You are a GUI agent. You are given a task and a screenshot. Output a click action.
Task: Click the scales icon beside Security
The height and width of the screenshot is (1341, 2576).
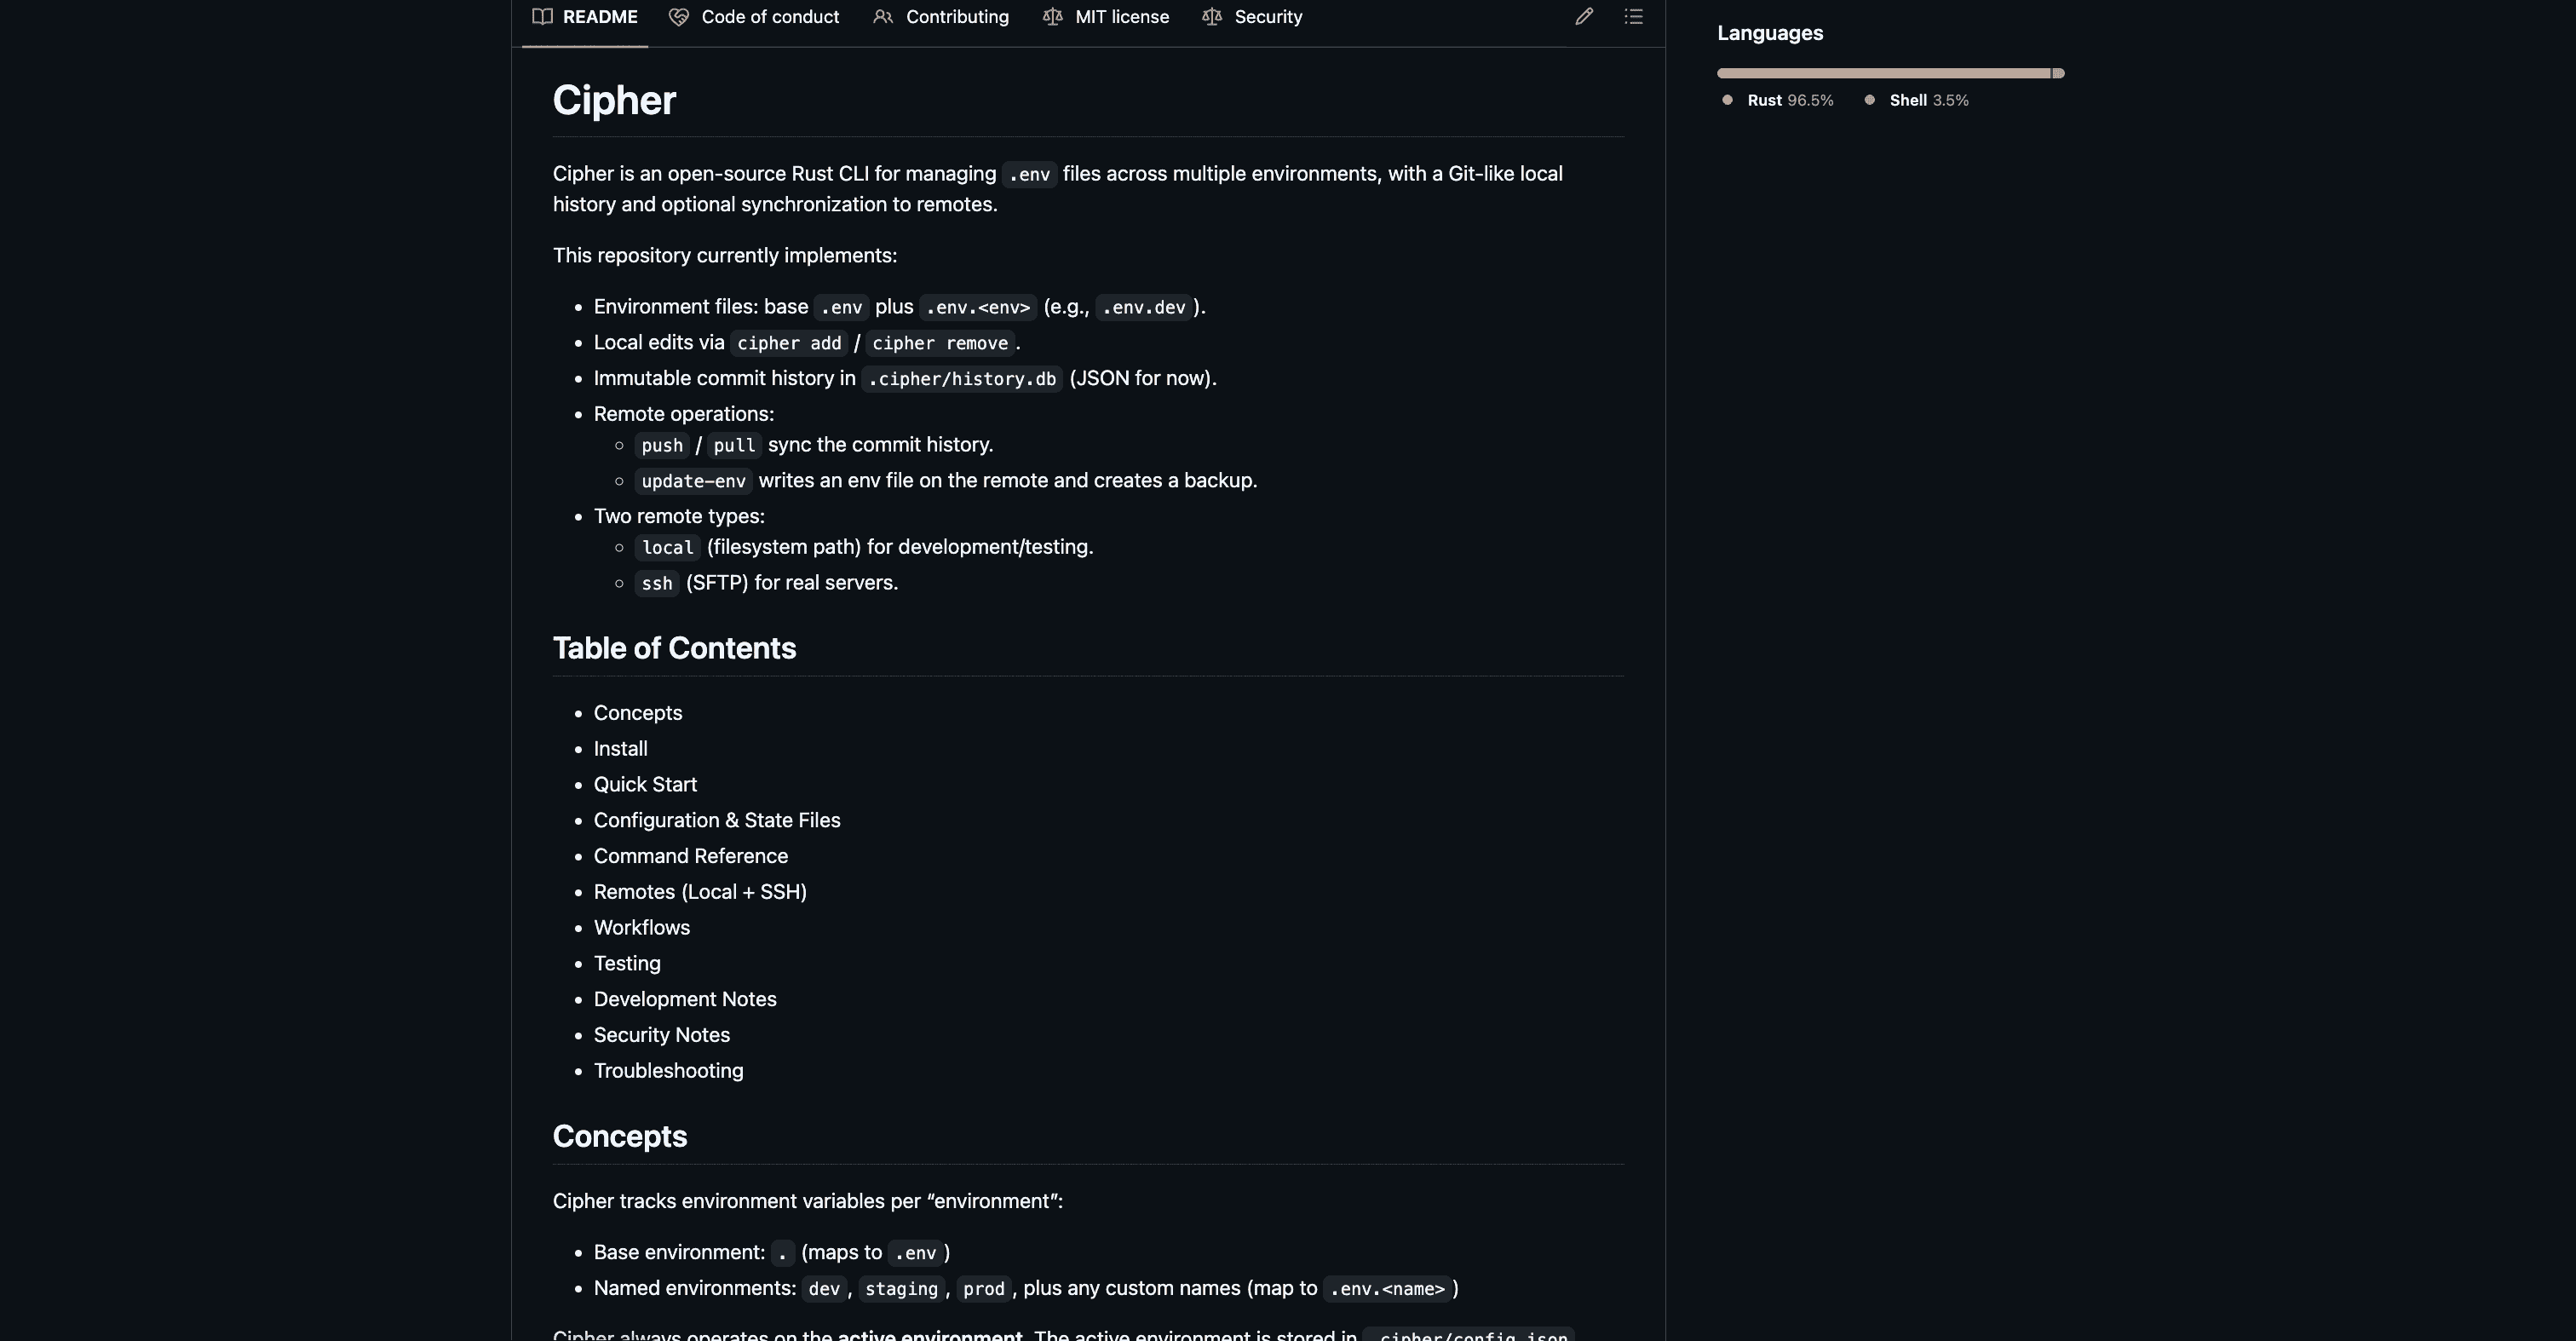tap(1212, 17)
